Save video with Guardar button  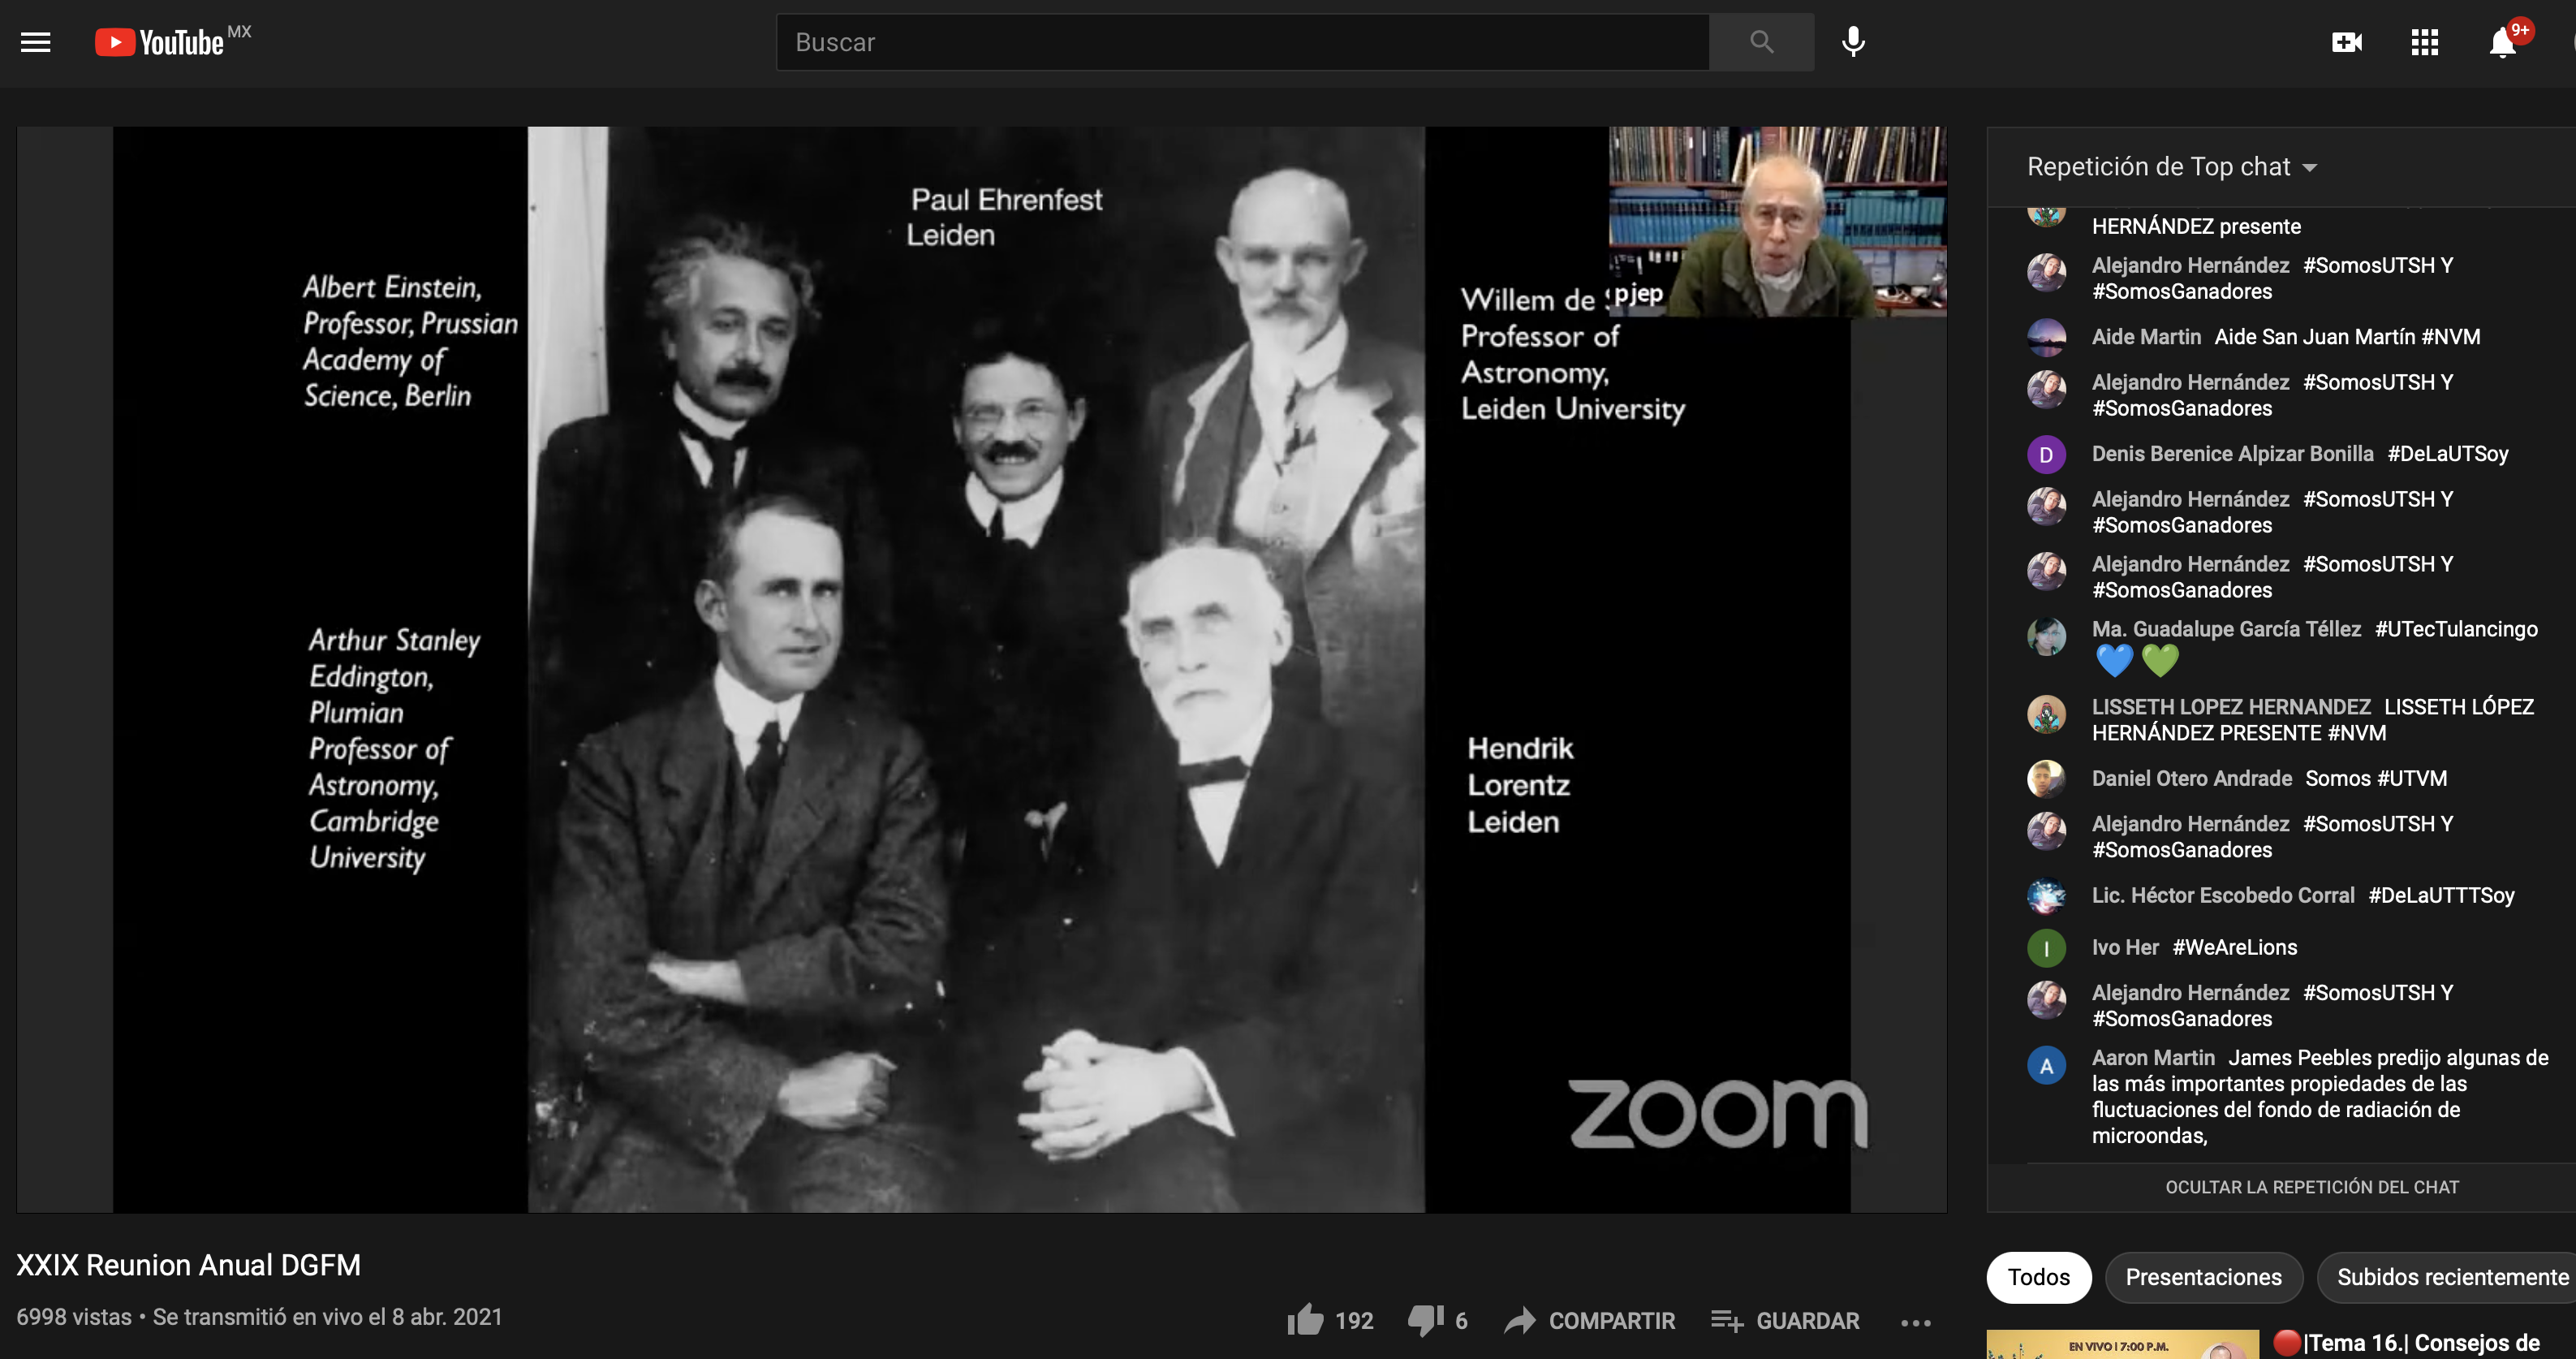tap(1785, 1320)
